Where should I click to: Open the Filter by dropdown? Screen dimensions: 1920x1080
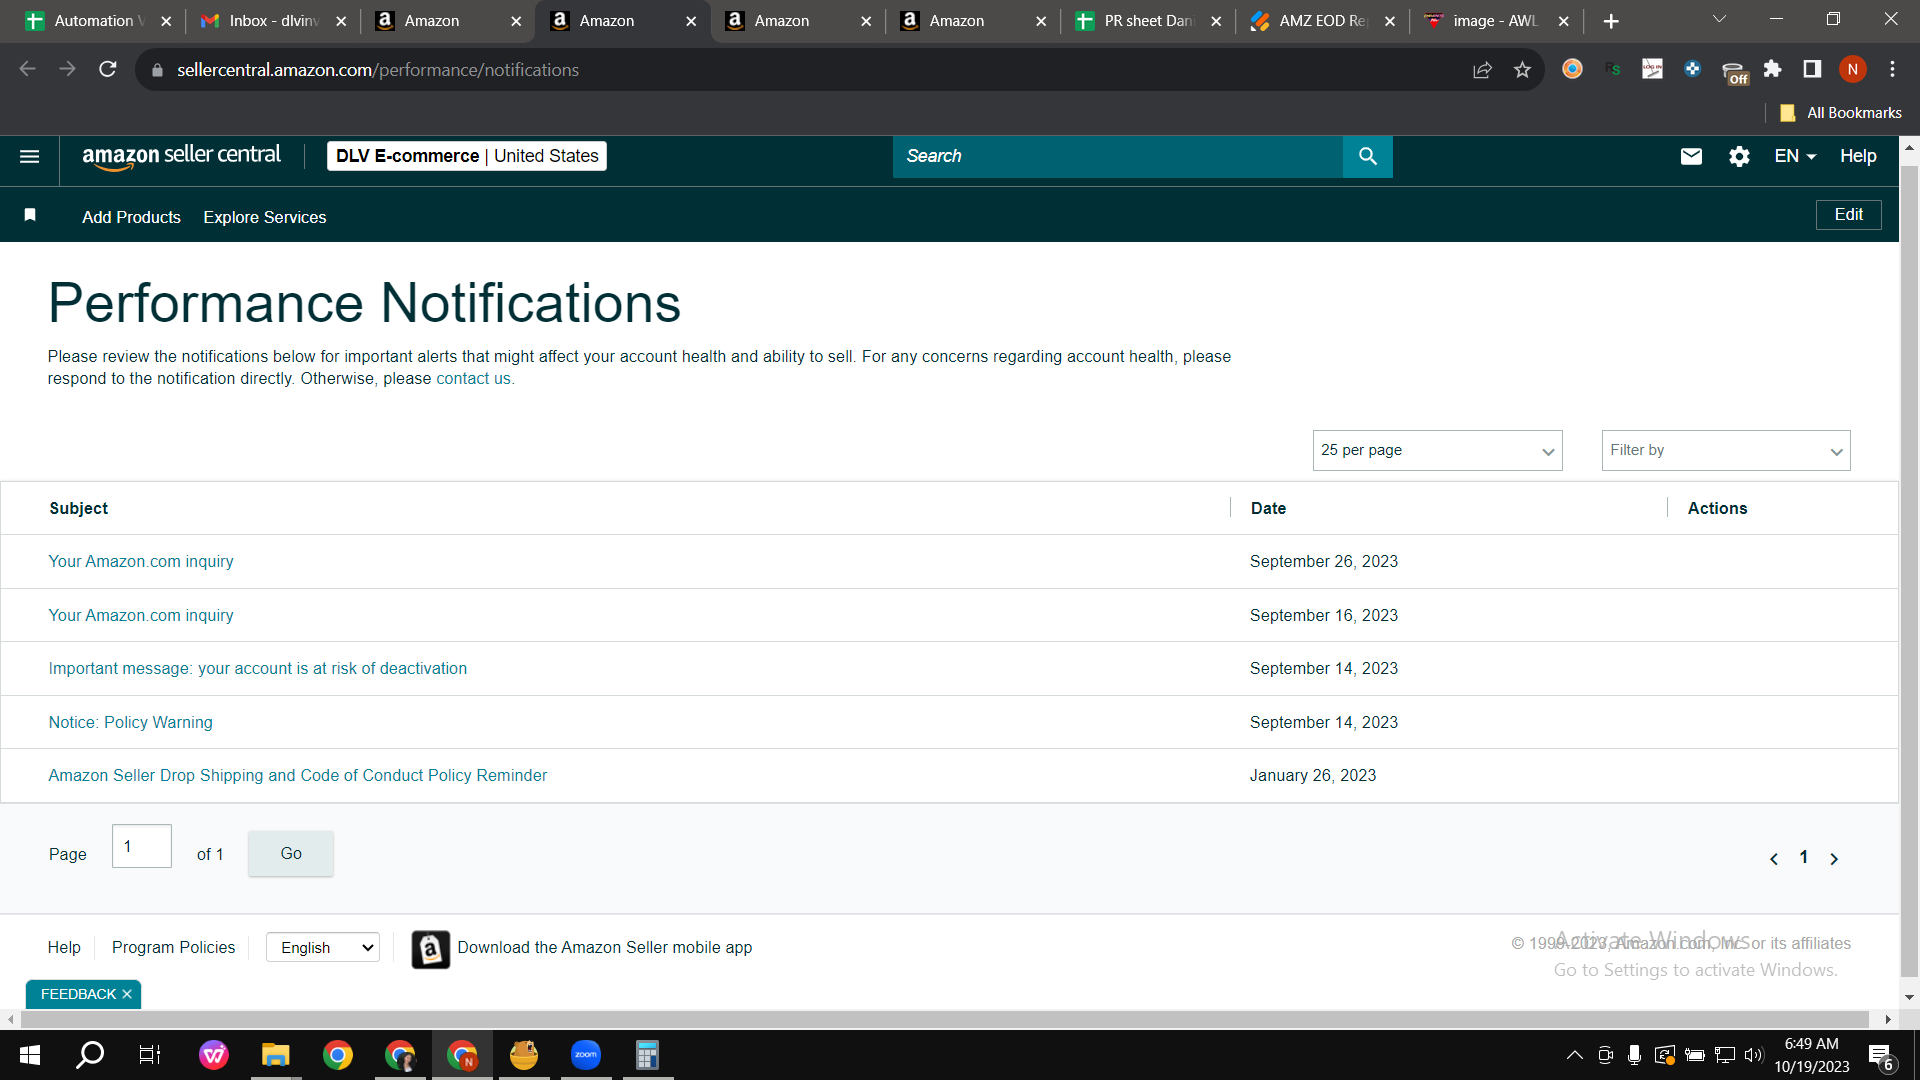(1726, 450)
